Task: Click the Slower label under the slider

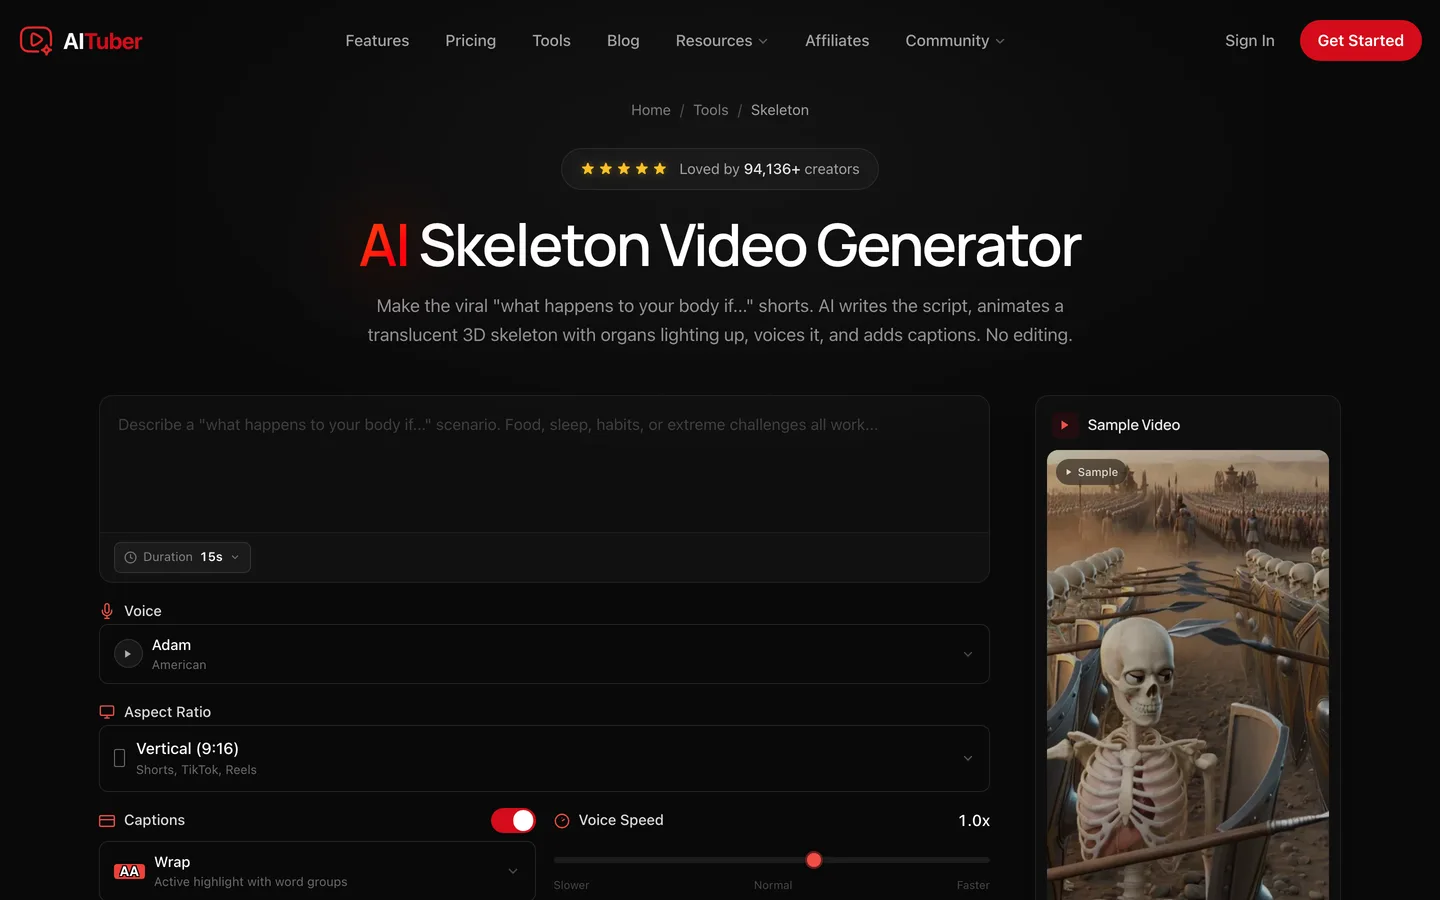Action: [x=571, y=885]
